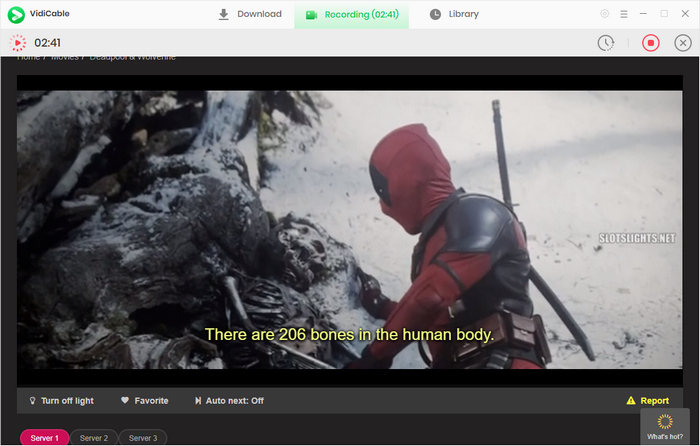Click the Download arrow icon
The image size is (700, 446).
(224, 14)
